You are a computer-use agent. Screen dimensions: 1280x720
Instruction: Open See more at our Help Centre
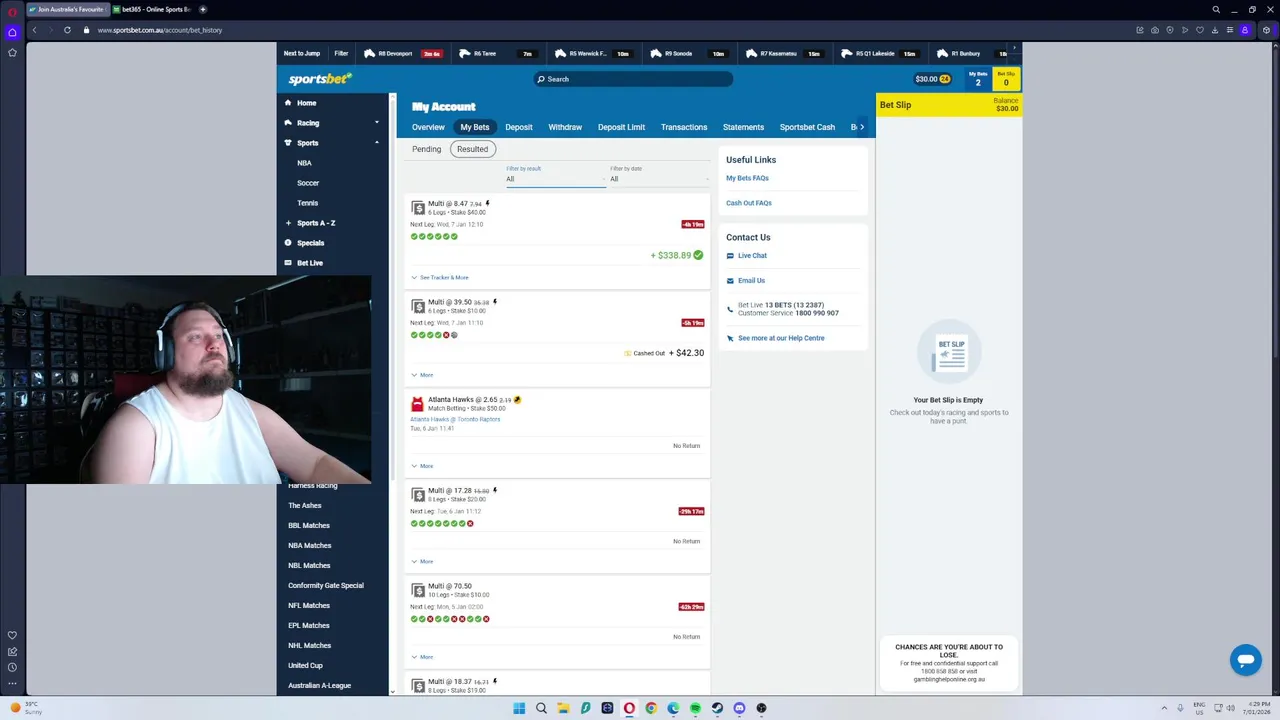(781, 338)
